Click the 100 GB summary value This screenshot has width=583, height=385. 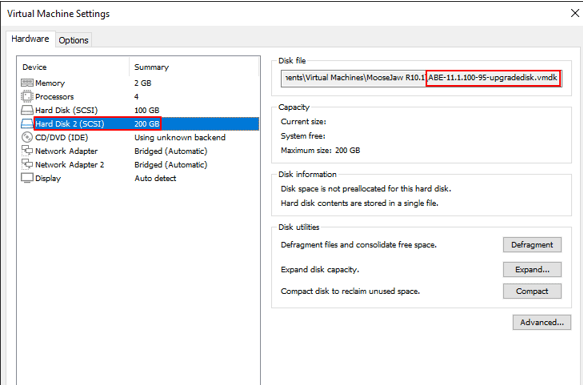146,110
